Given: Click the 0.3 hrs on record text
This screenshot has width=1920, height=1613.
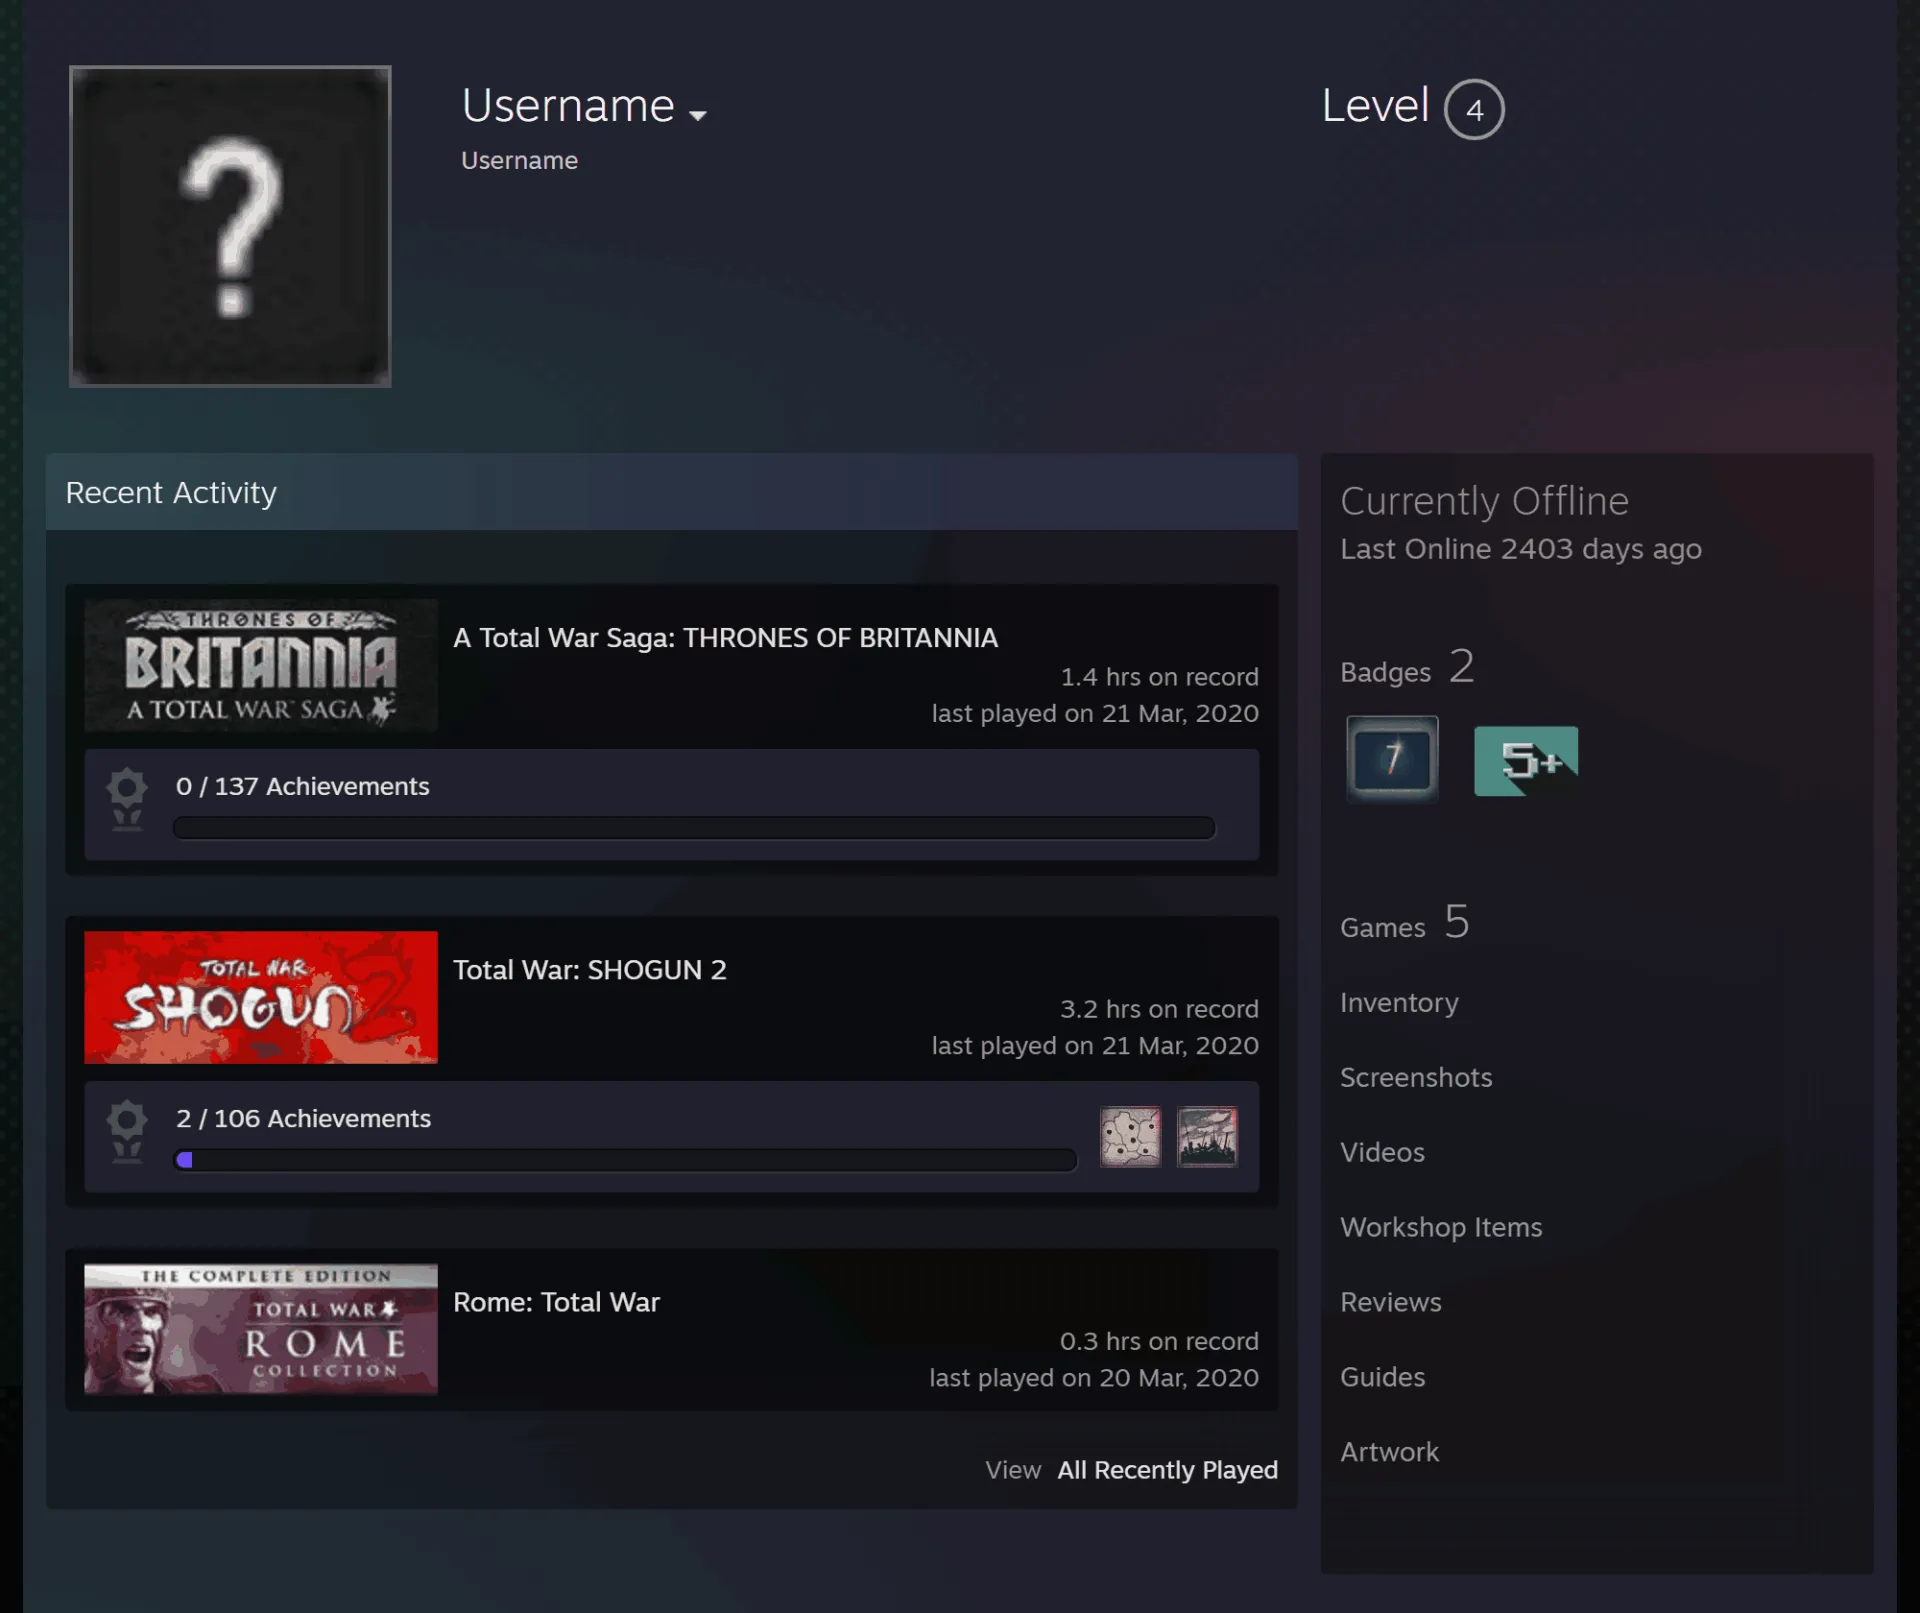Looking at the screenshot, I should tap(1159, 1341).
